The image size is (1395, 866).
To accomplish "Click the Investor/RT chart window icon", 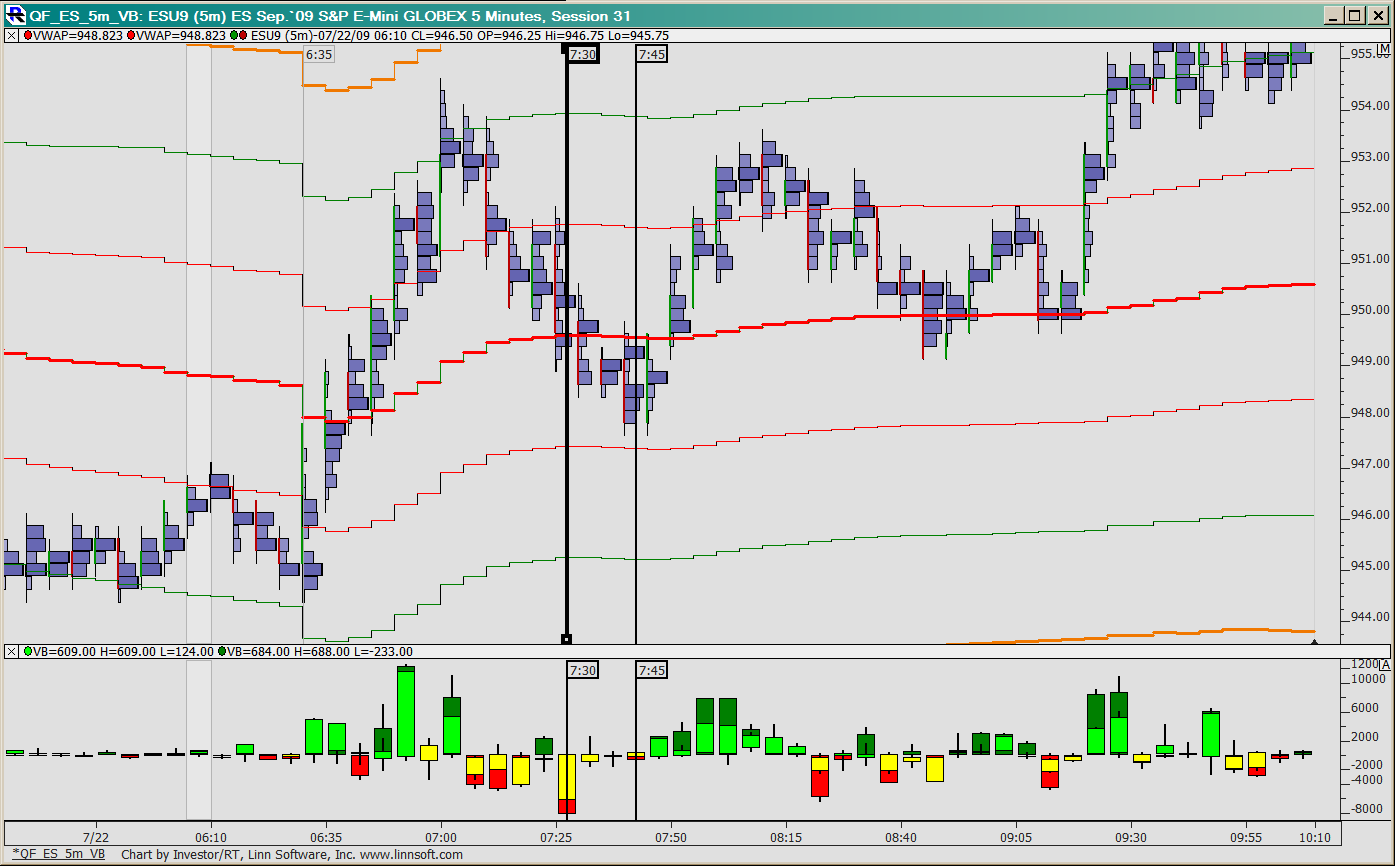I will pyautogui.click(x=15, y=15).
